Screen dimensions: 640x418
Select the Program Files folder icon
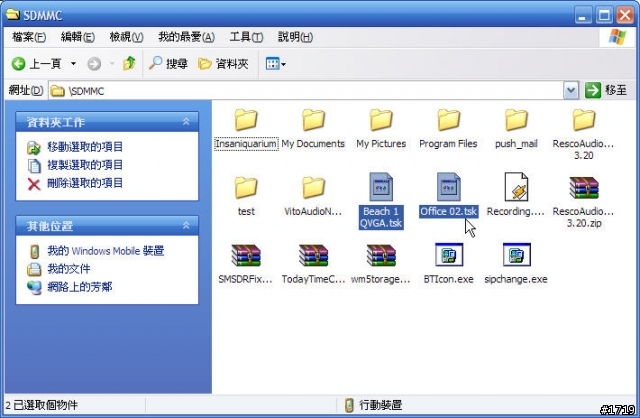point(449,120)
